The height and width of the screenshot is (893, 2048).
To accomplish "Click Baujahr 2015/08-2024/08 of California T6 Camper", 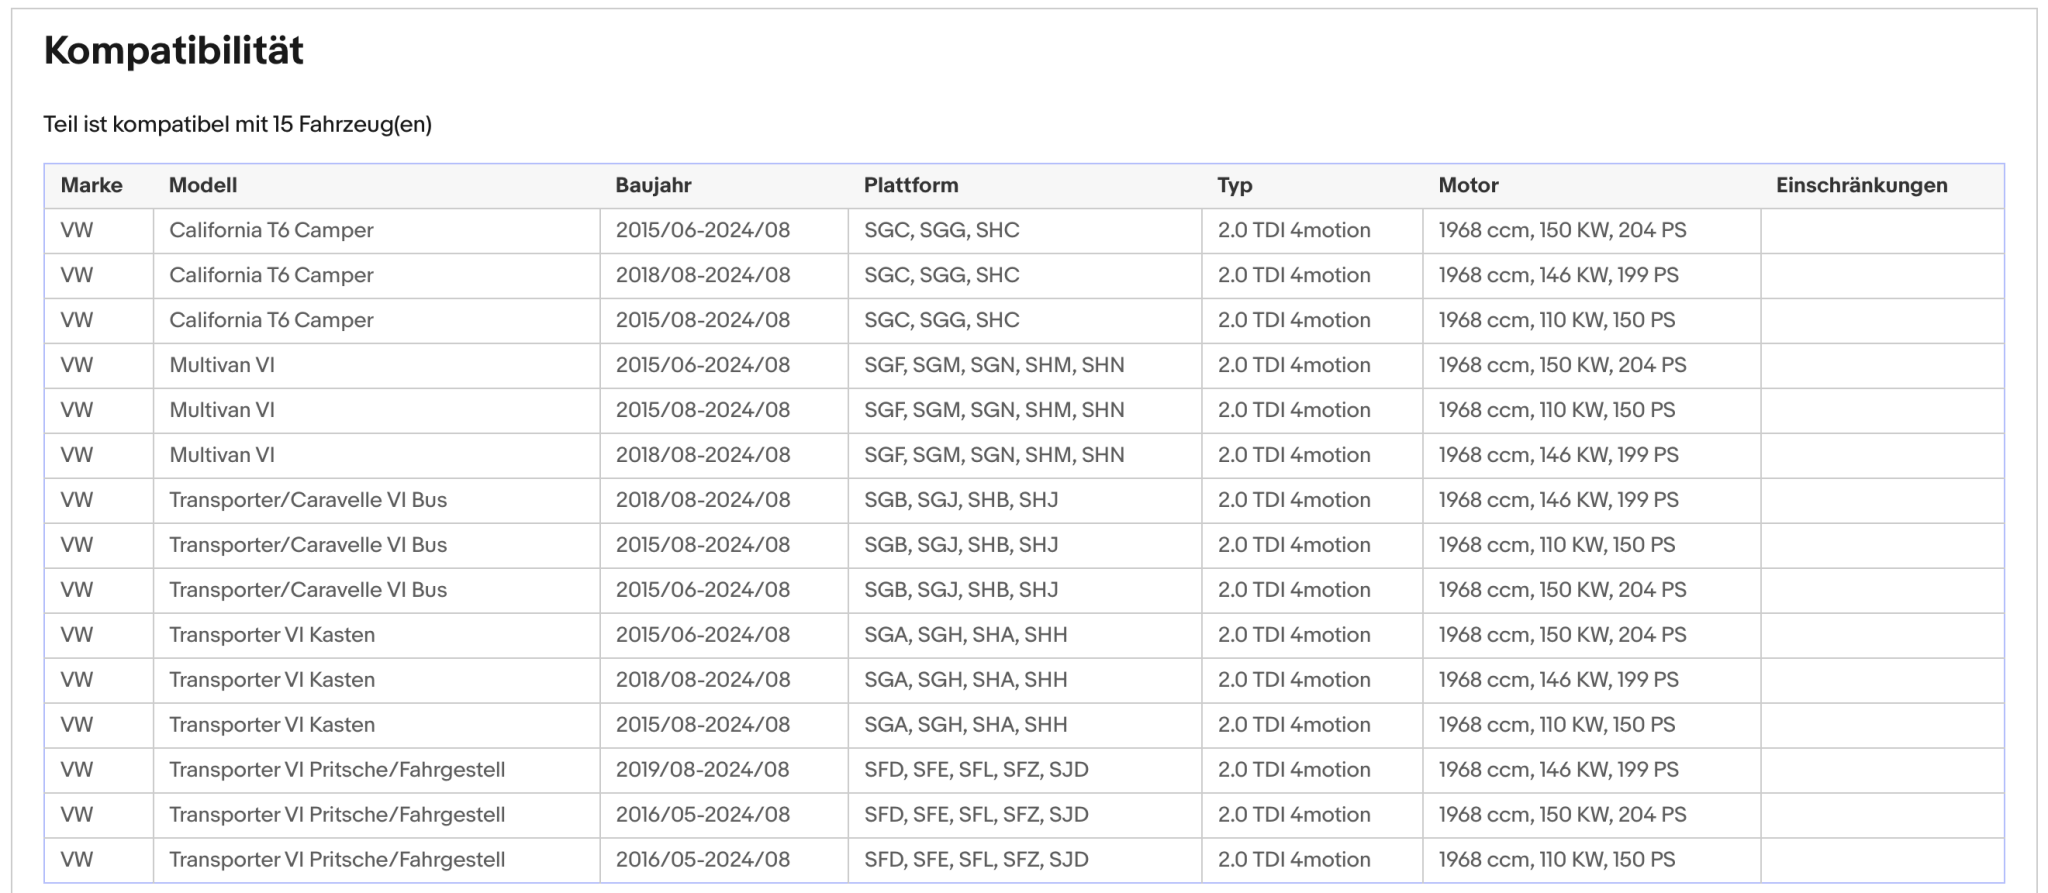I will click(x=703, y=320).
